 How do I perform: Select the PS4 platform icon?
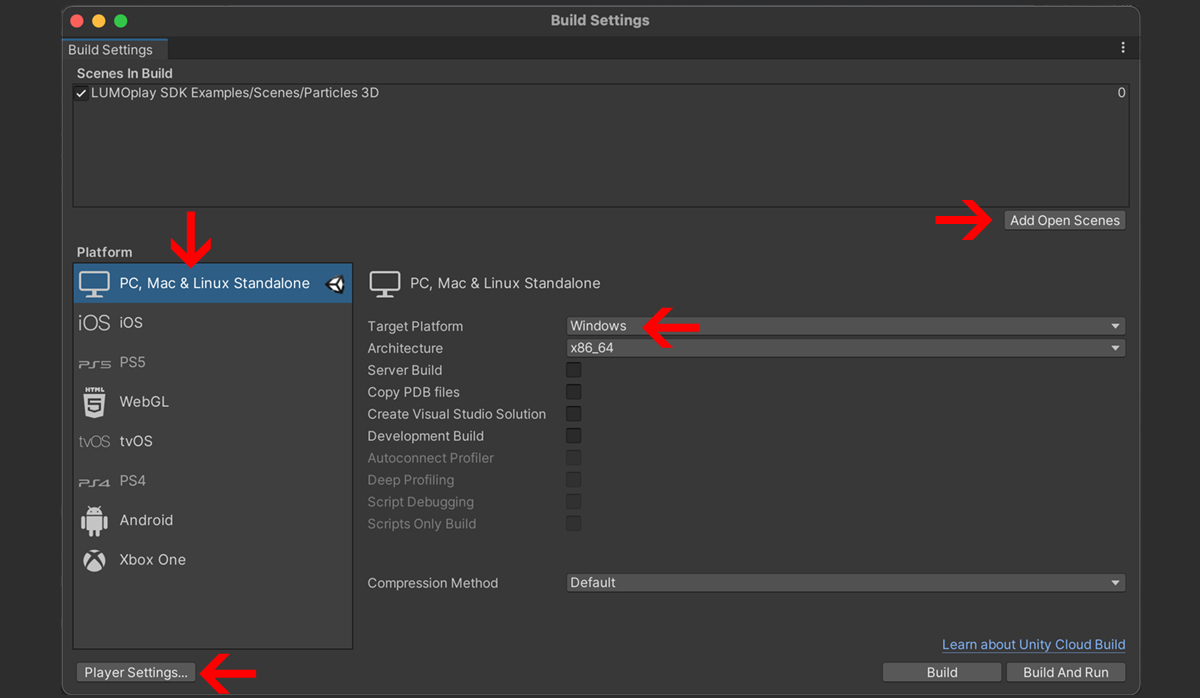[x=94, y=481]
